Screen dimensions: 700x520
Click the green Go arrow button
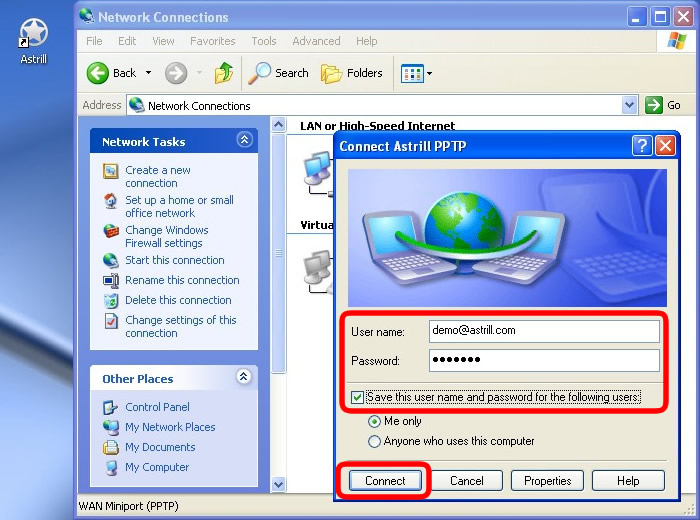point(654,105)
